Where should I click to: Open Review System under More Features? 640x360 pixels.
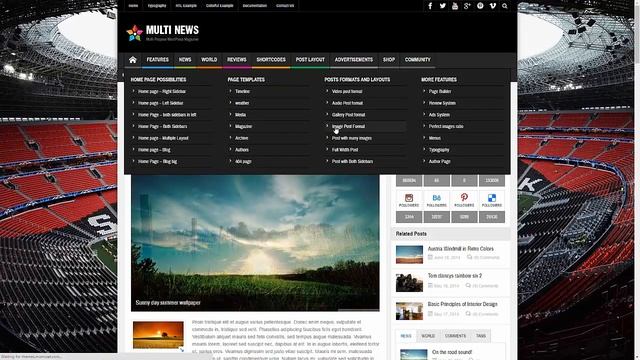[x=442, y=103]
